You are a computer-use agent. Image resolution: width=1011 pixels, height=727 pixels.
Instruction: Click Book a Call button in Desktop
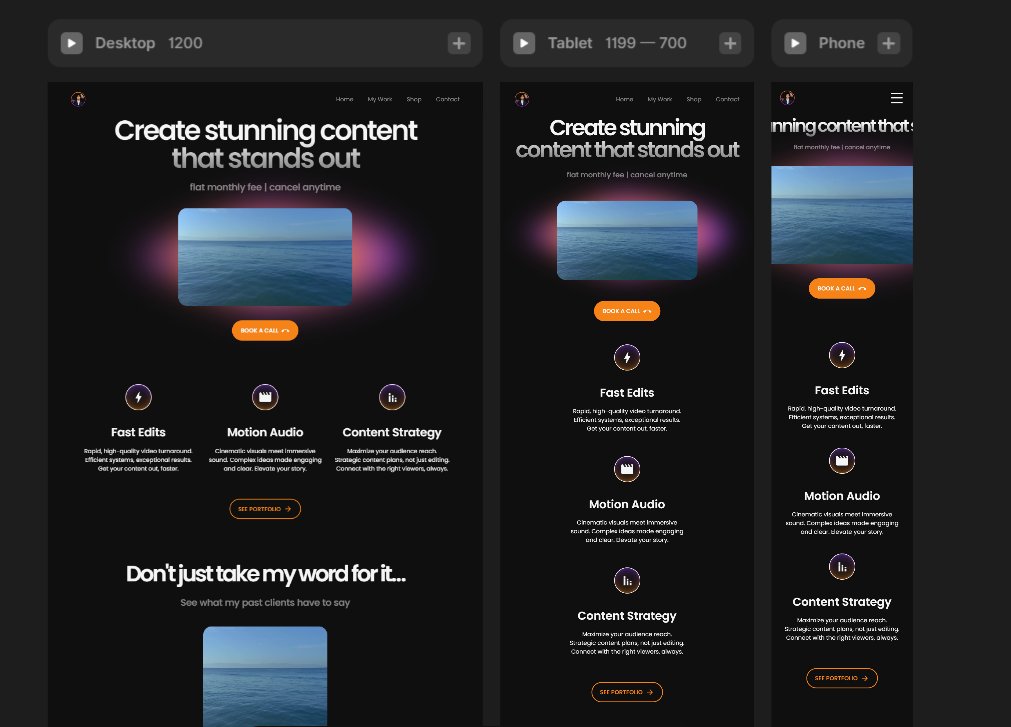coord(265,331)
